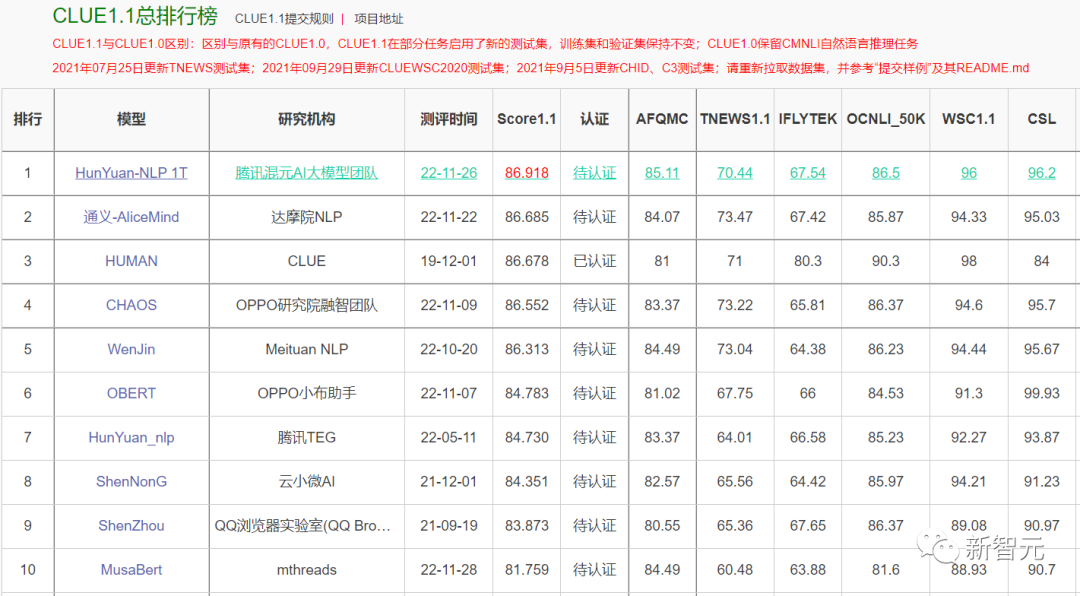The image size is (1080, 596).
Task: Click the 90.3 OCNLI_50K value
Action: [885, 261]
